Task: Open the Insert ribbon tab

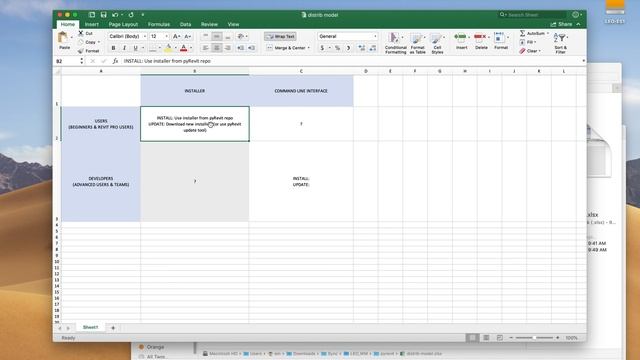Action: (x=91, y=24)
